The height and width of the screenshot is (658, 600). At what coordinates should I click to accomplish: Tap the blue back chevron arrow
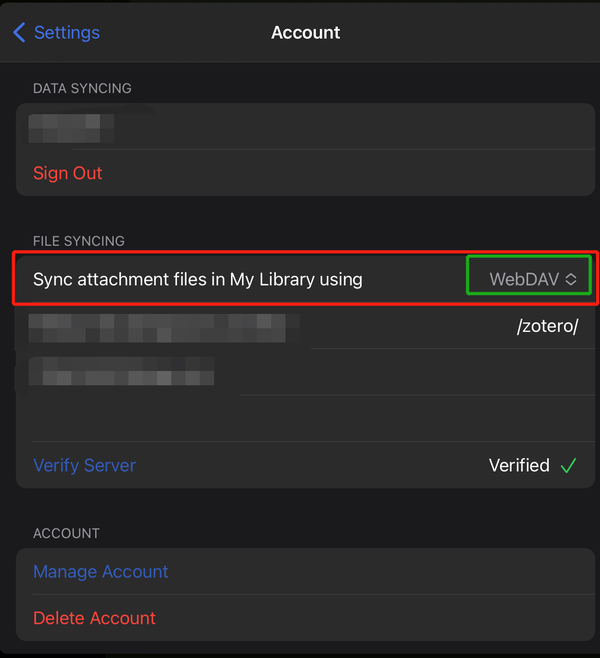19,32
